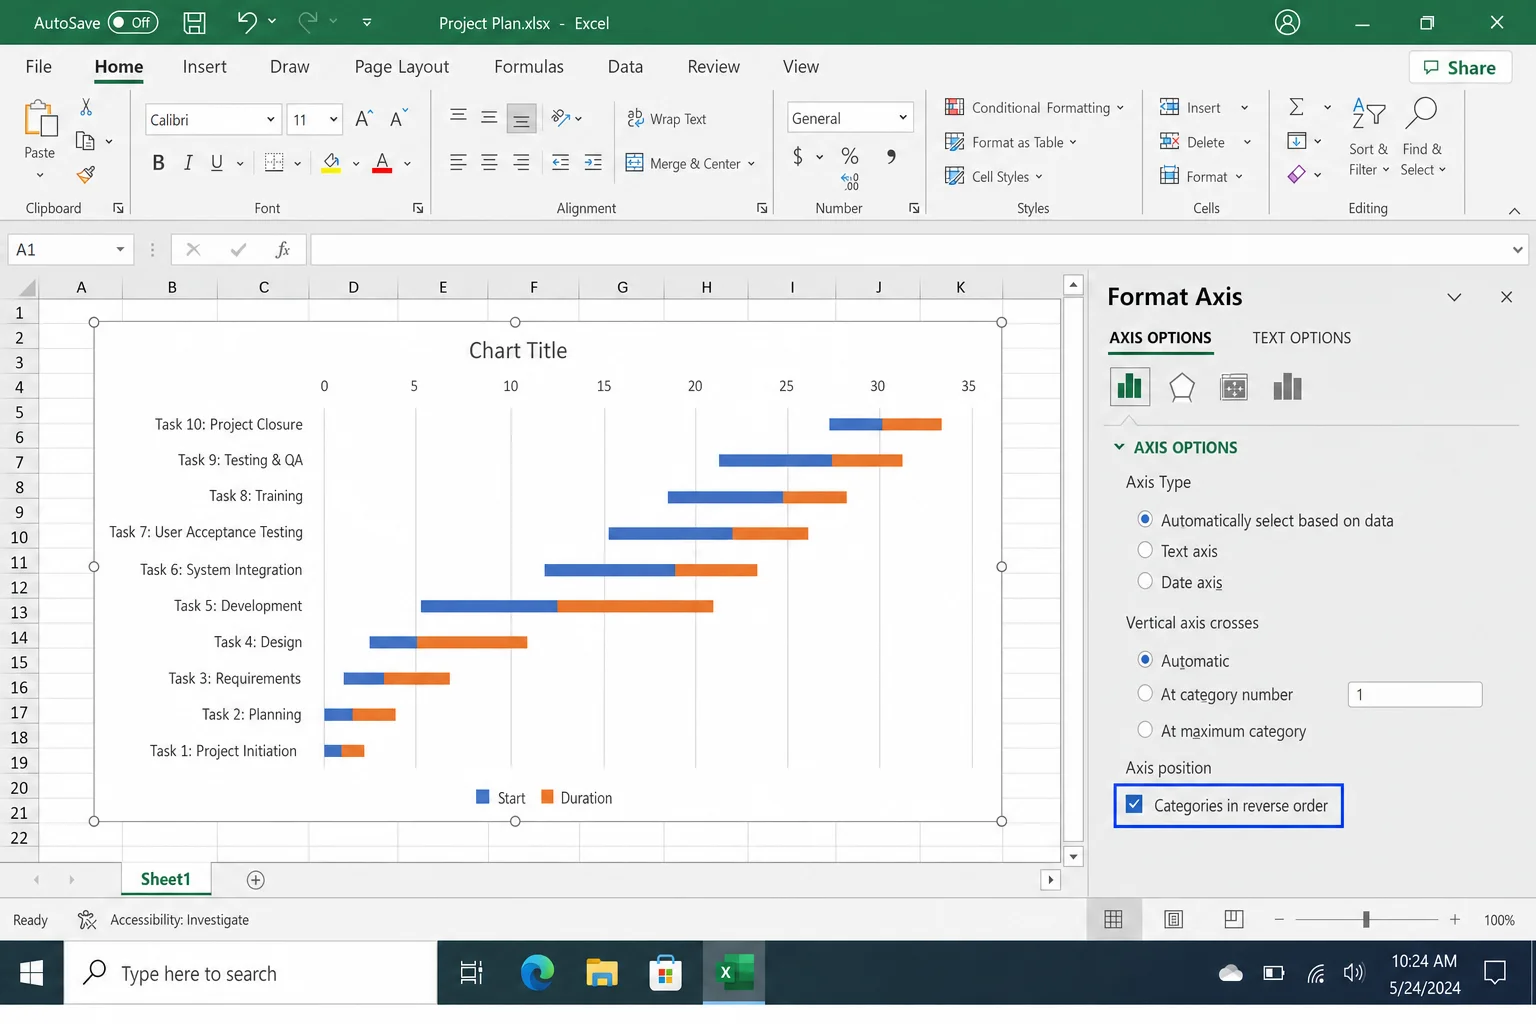Click Sort & Filter button

pyautogui.click(x=1368, y=137)
